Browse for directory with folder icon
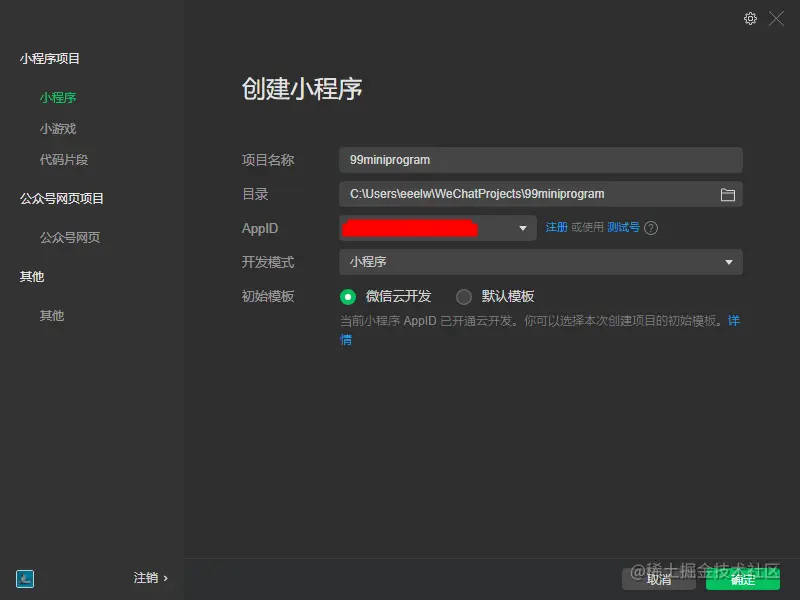This screenshot has width=800, height=600. coord(728,194)
